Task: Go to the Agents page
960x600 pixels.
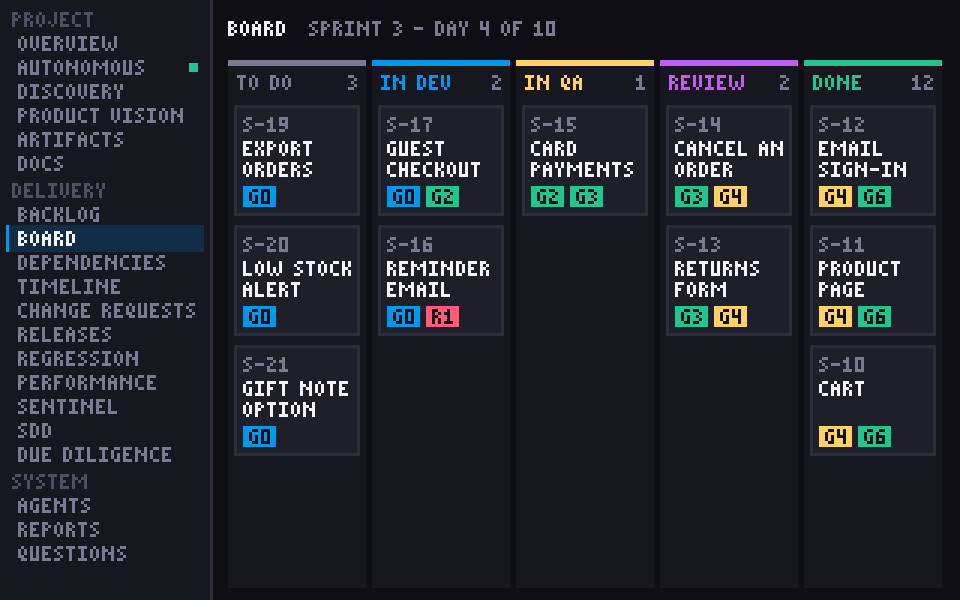Action: coord(54,505)
